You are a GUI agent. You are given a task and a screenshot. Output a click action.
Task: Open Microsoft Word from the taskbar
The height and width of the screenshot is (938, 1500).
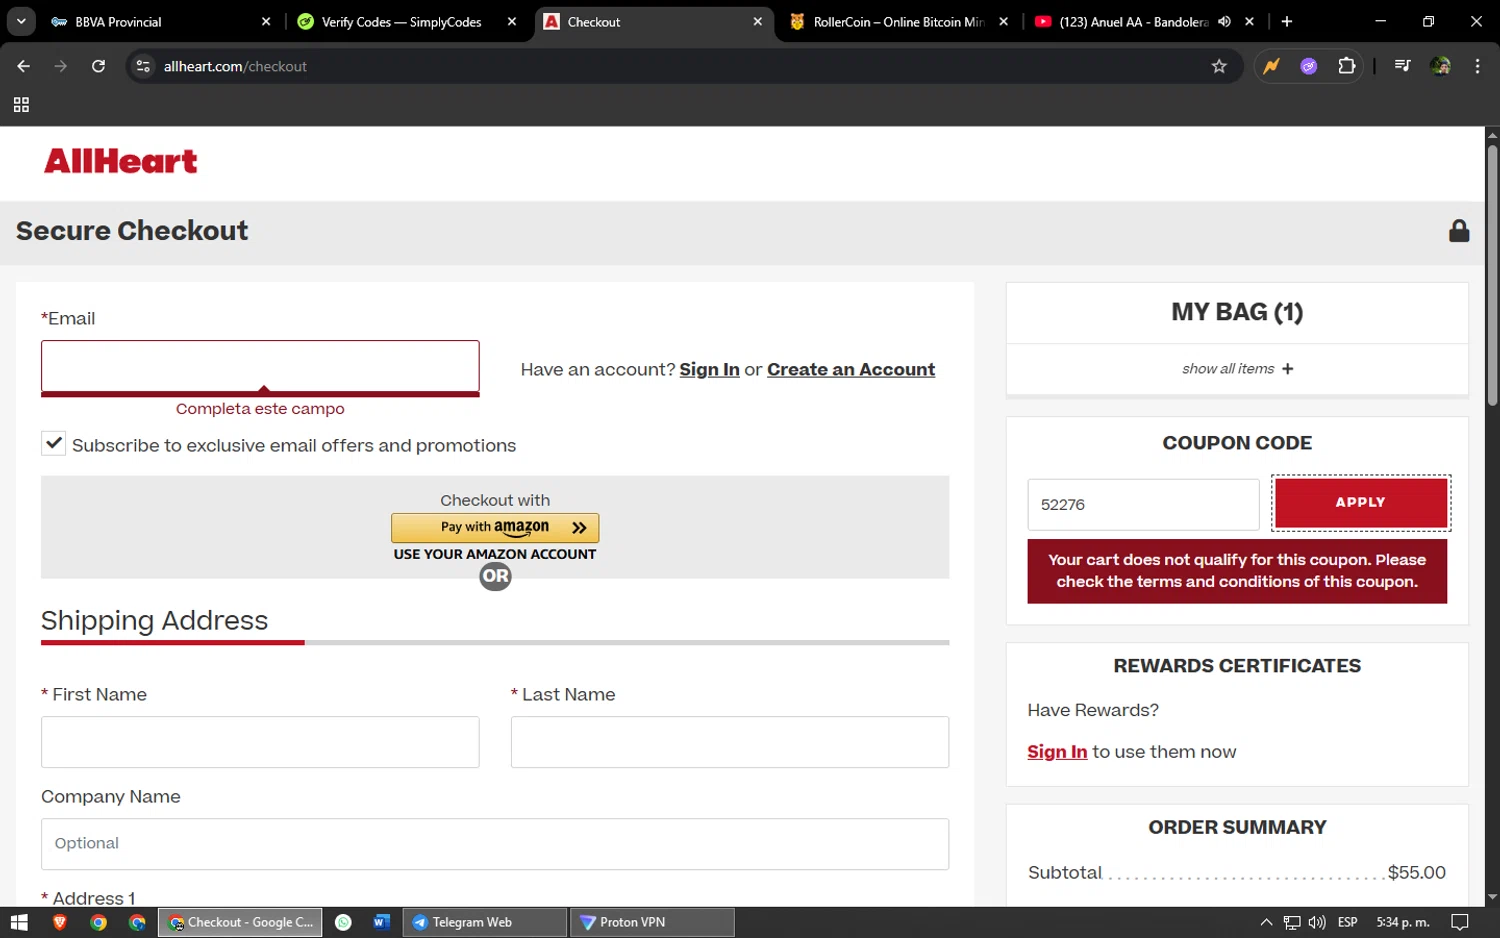click(x=381, y=922)
